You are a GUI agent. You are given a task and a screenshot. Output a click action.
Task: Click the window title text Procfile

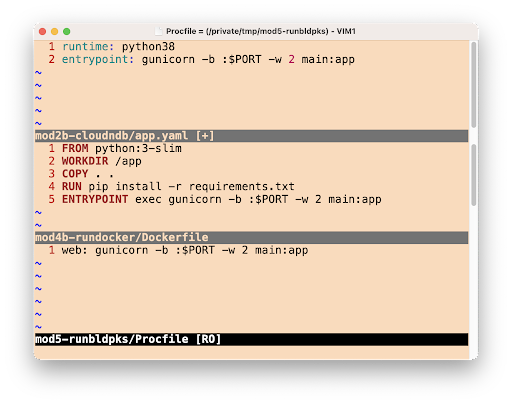(x=181, y=31)
